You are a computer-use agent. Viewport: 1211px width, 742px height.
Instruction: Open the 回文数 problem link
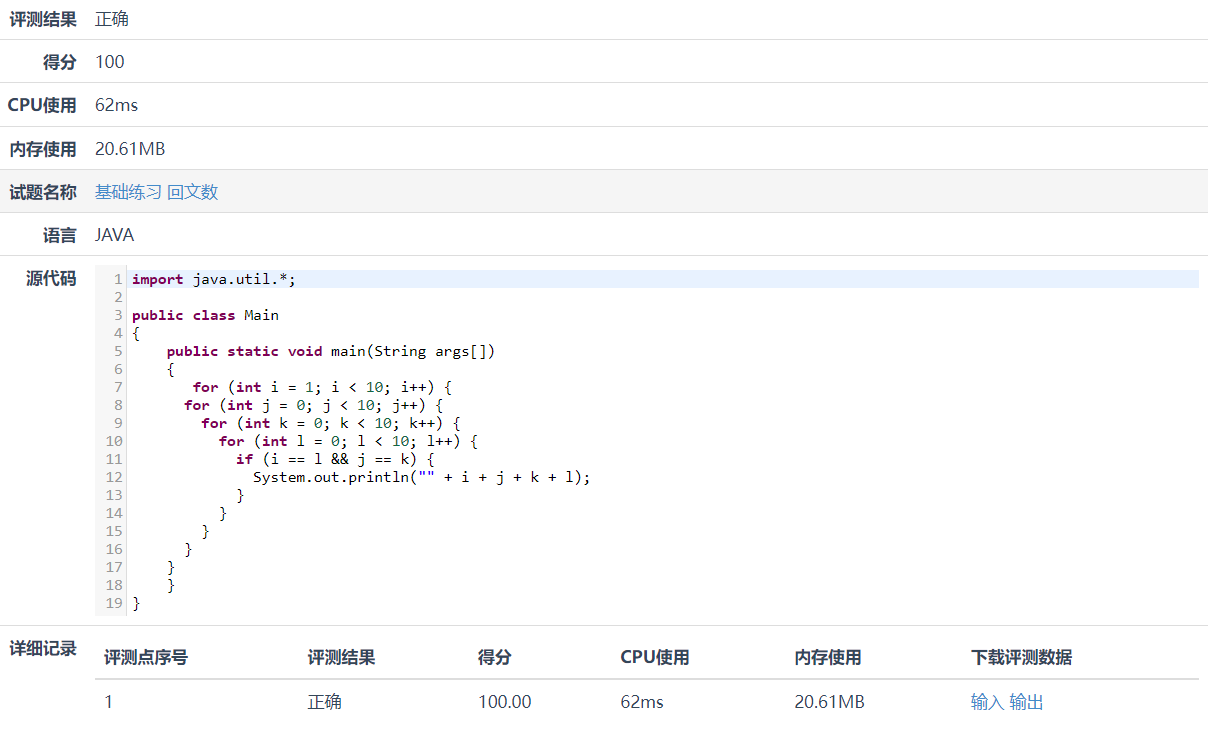click(x=193, y=192)
